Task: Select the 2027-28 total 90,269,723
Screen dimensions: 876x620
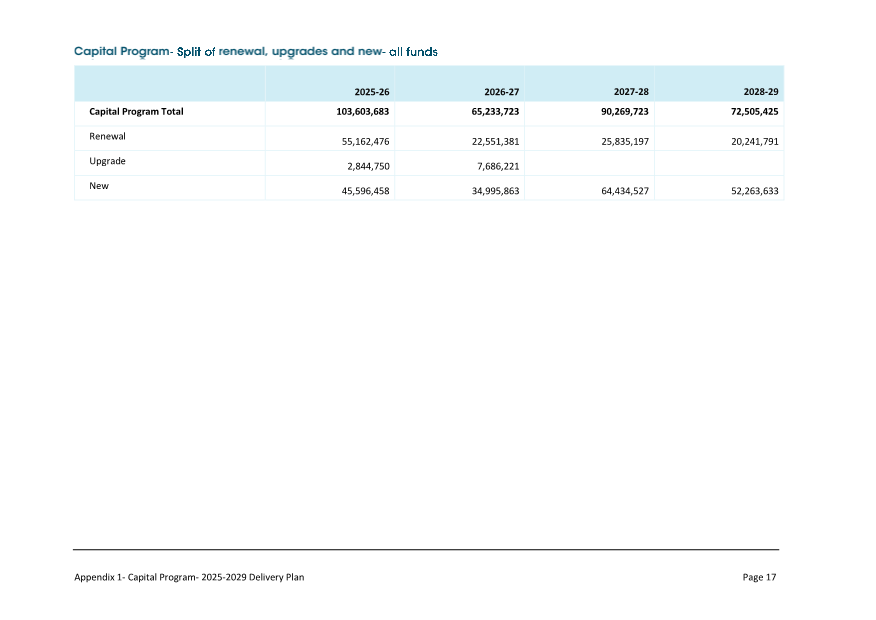Action: point(625,112)
